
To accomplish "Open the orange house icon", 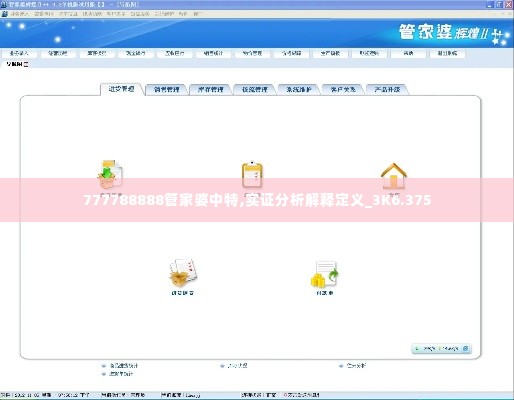I will click(x=394, y=175).
